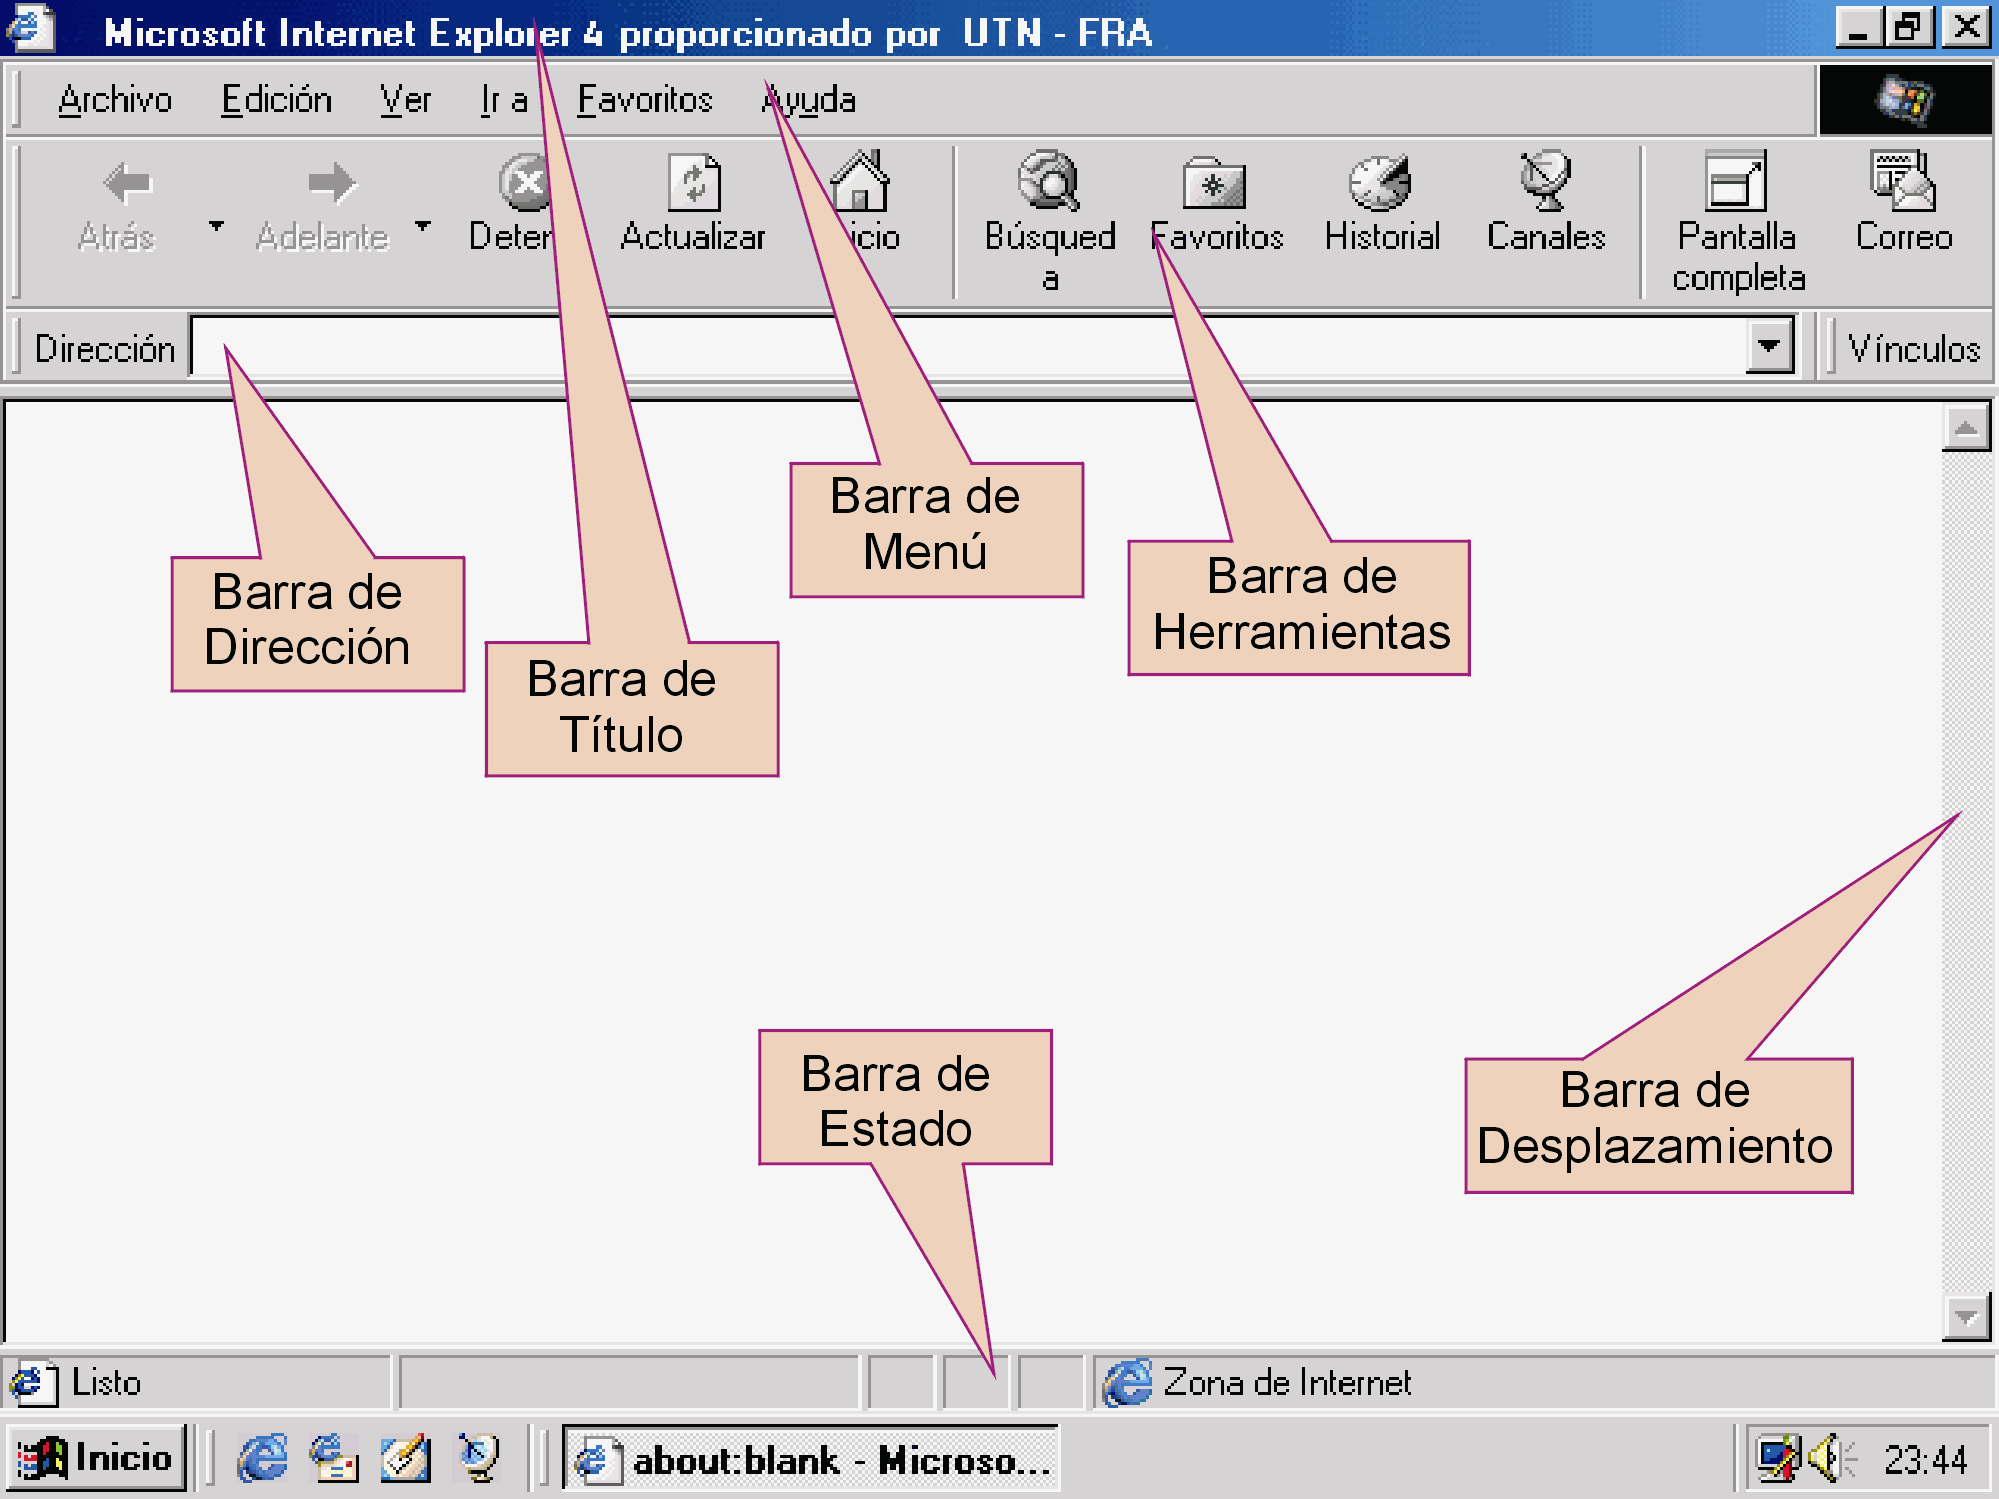Viewport: 1999px width, 1499px height.
Task: Open the Dirección address dropdown list
Action: click(x=1769, y=347)
